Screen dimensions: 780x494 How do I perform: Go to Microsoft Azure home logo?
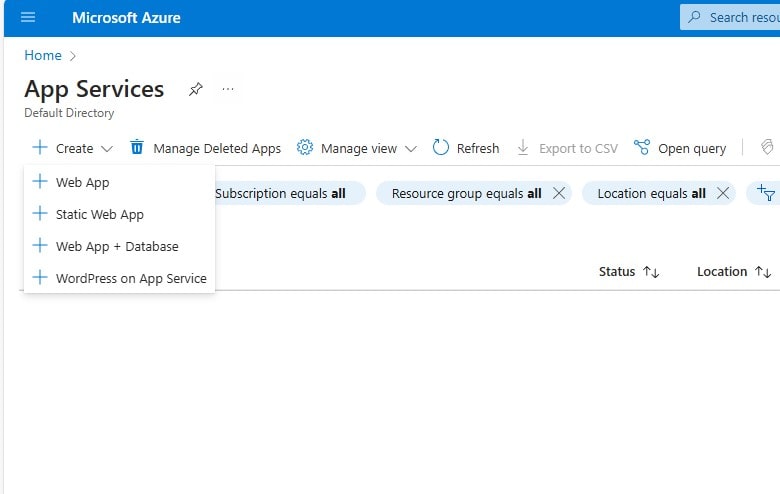[x=126, y=18]
